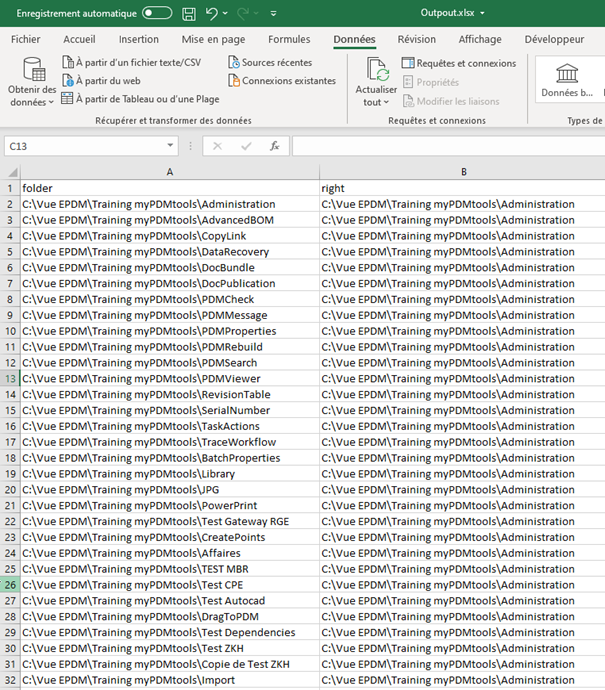Screen dimensions: 605x690
Task: Open the Undo history dropdown arrow
Action: (226, 14)
